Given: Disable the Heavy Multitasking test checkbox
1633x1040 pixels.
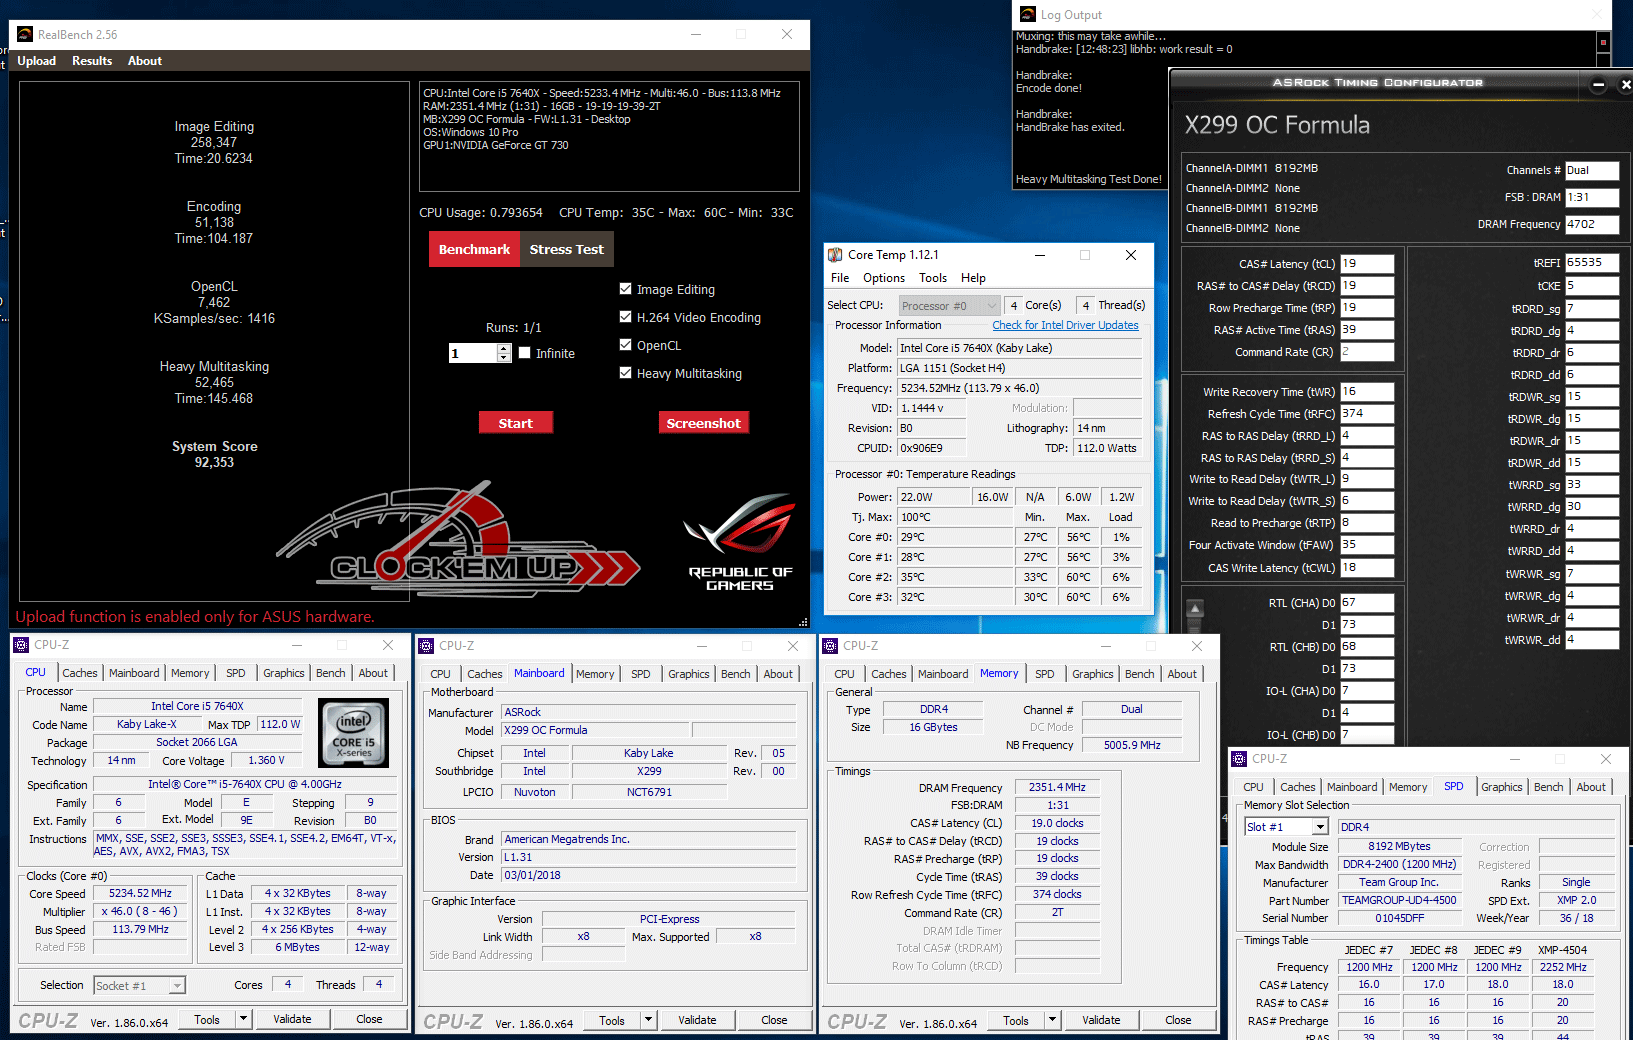Looking at the screenshot, I should [626, 373].
